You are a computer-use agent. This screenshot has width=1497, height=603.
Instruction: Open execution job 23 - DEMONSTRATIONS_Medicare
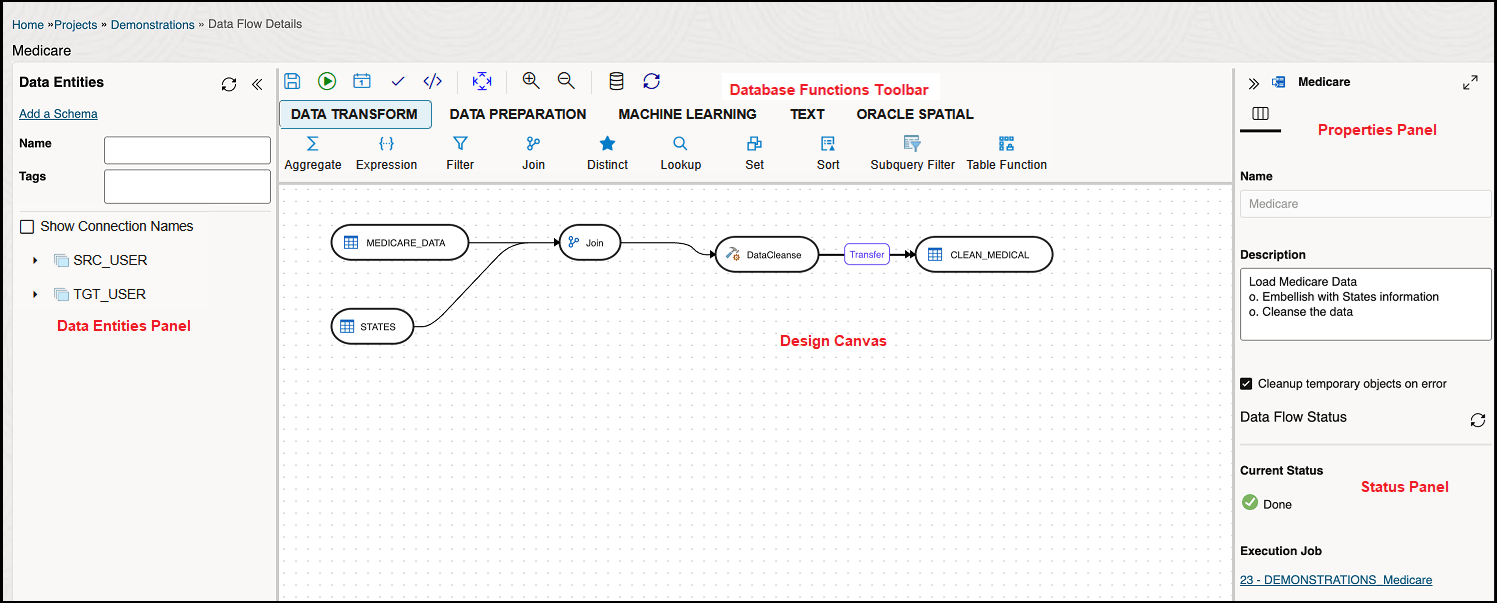(x=1335, y=579)
